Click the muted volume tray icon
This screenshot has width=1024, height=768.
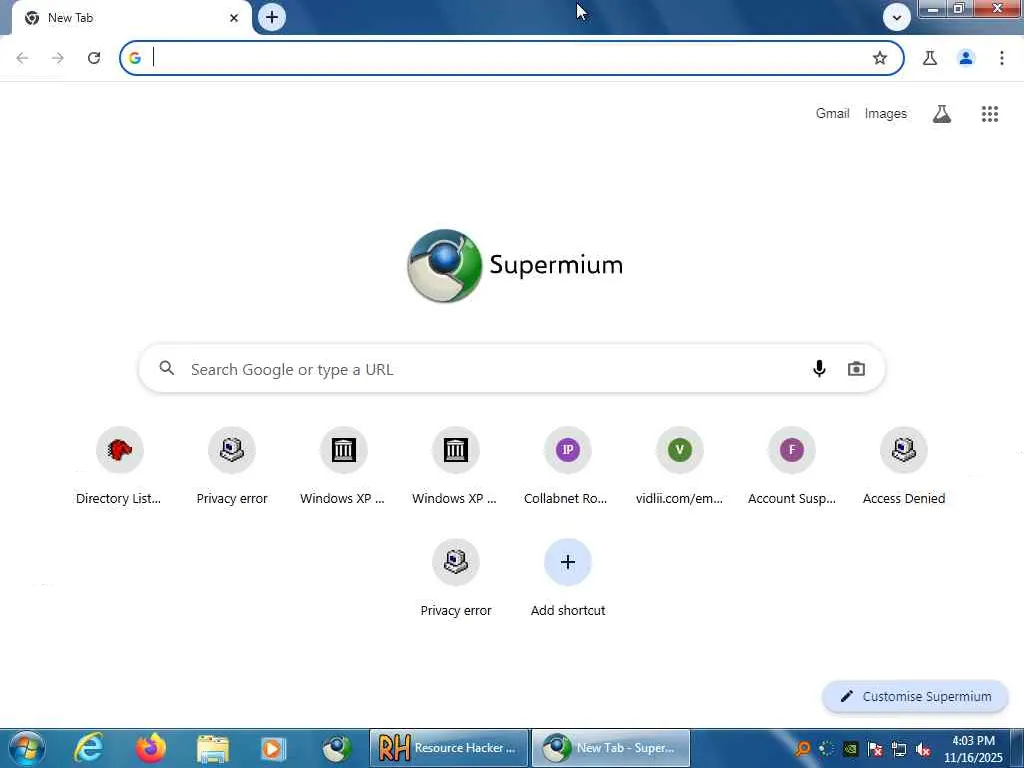[x=923, y=749]
